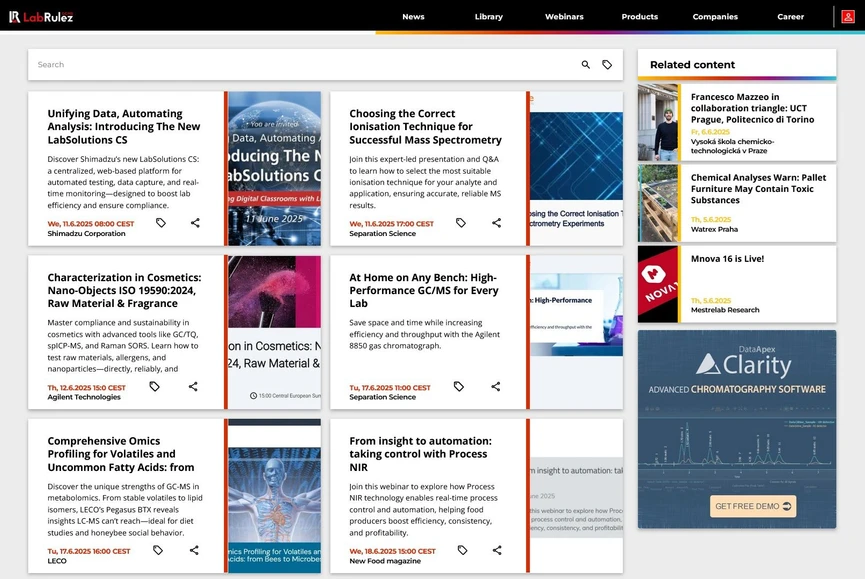Open the Career menu
Viewport: 865px width, 579px height.
[x=791, y=17]
